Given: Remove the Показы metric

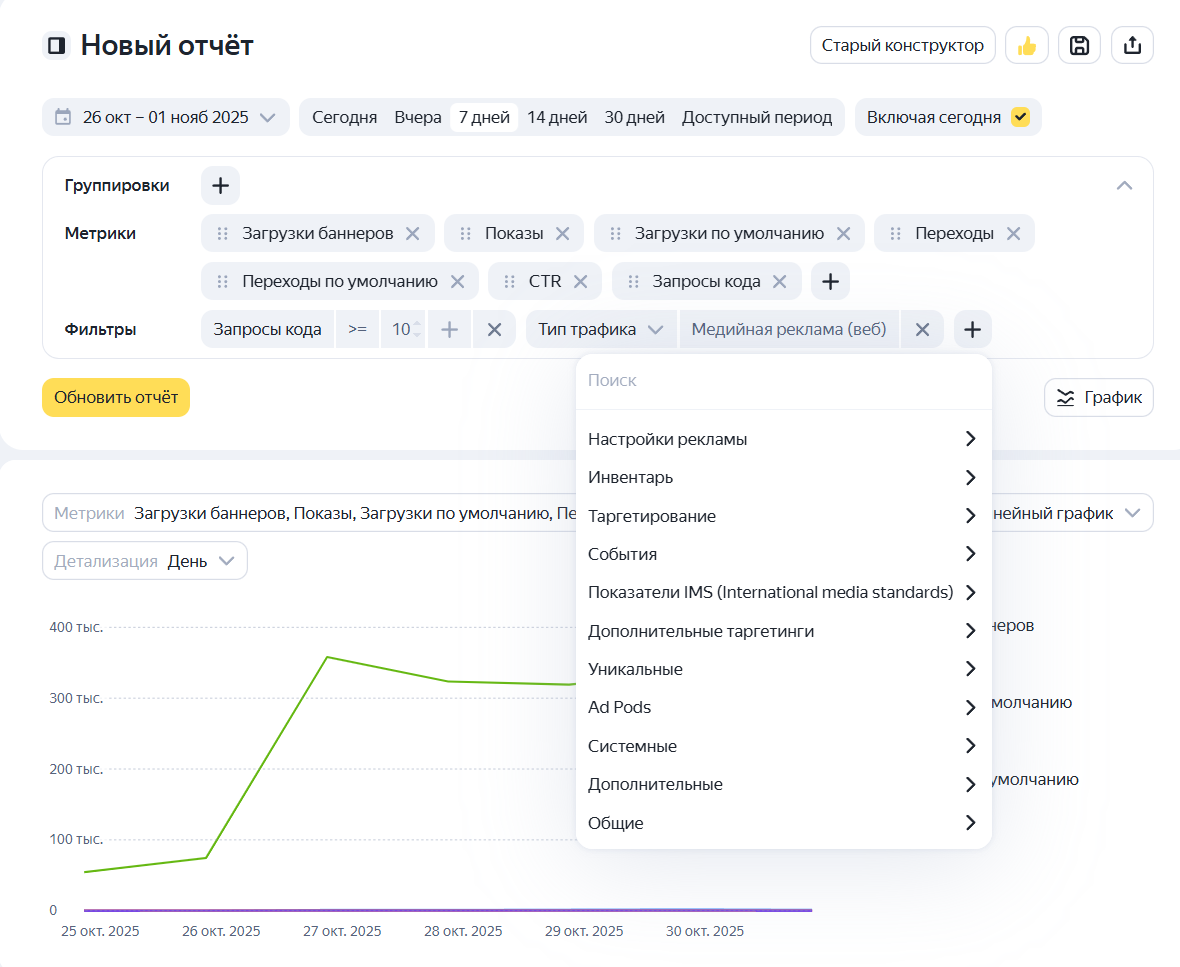Looking at the screenshot, I should click(x=562, y=234).
